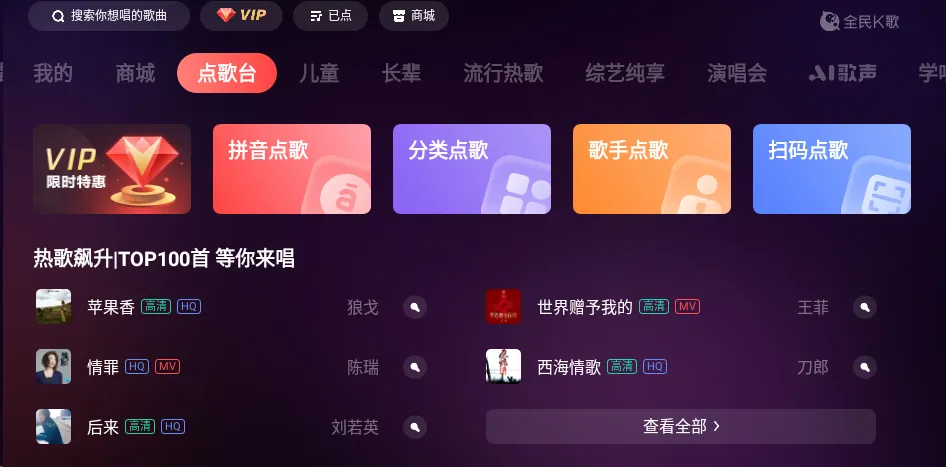Select the 我的 tab
946x467 pixels.
pyautogui.click(x=53, y=73)
